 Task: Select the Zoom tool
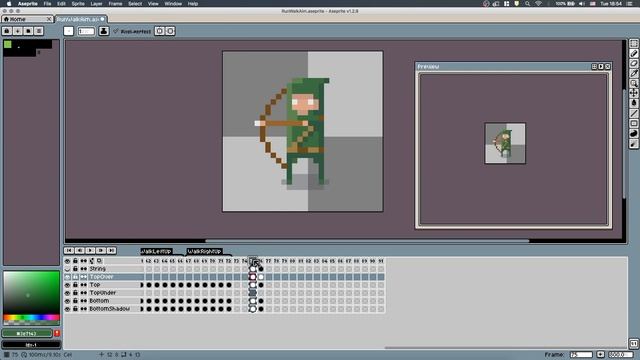(633, 83)
